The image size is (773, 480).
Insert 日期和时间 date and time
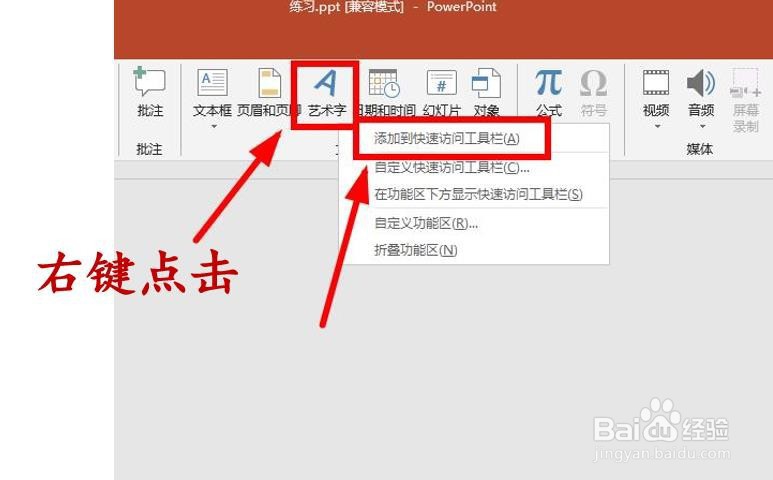(386, 92)
